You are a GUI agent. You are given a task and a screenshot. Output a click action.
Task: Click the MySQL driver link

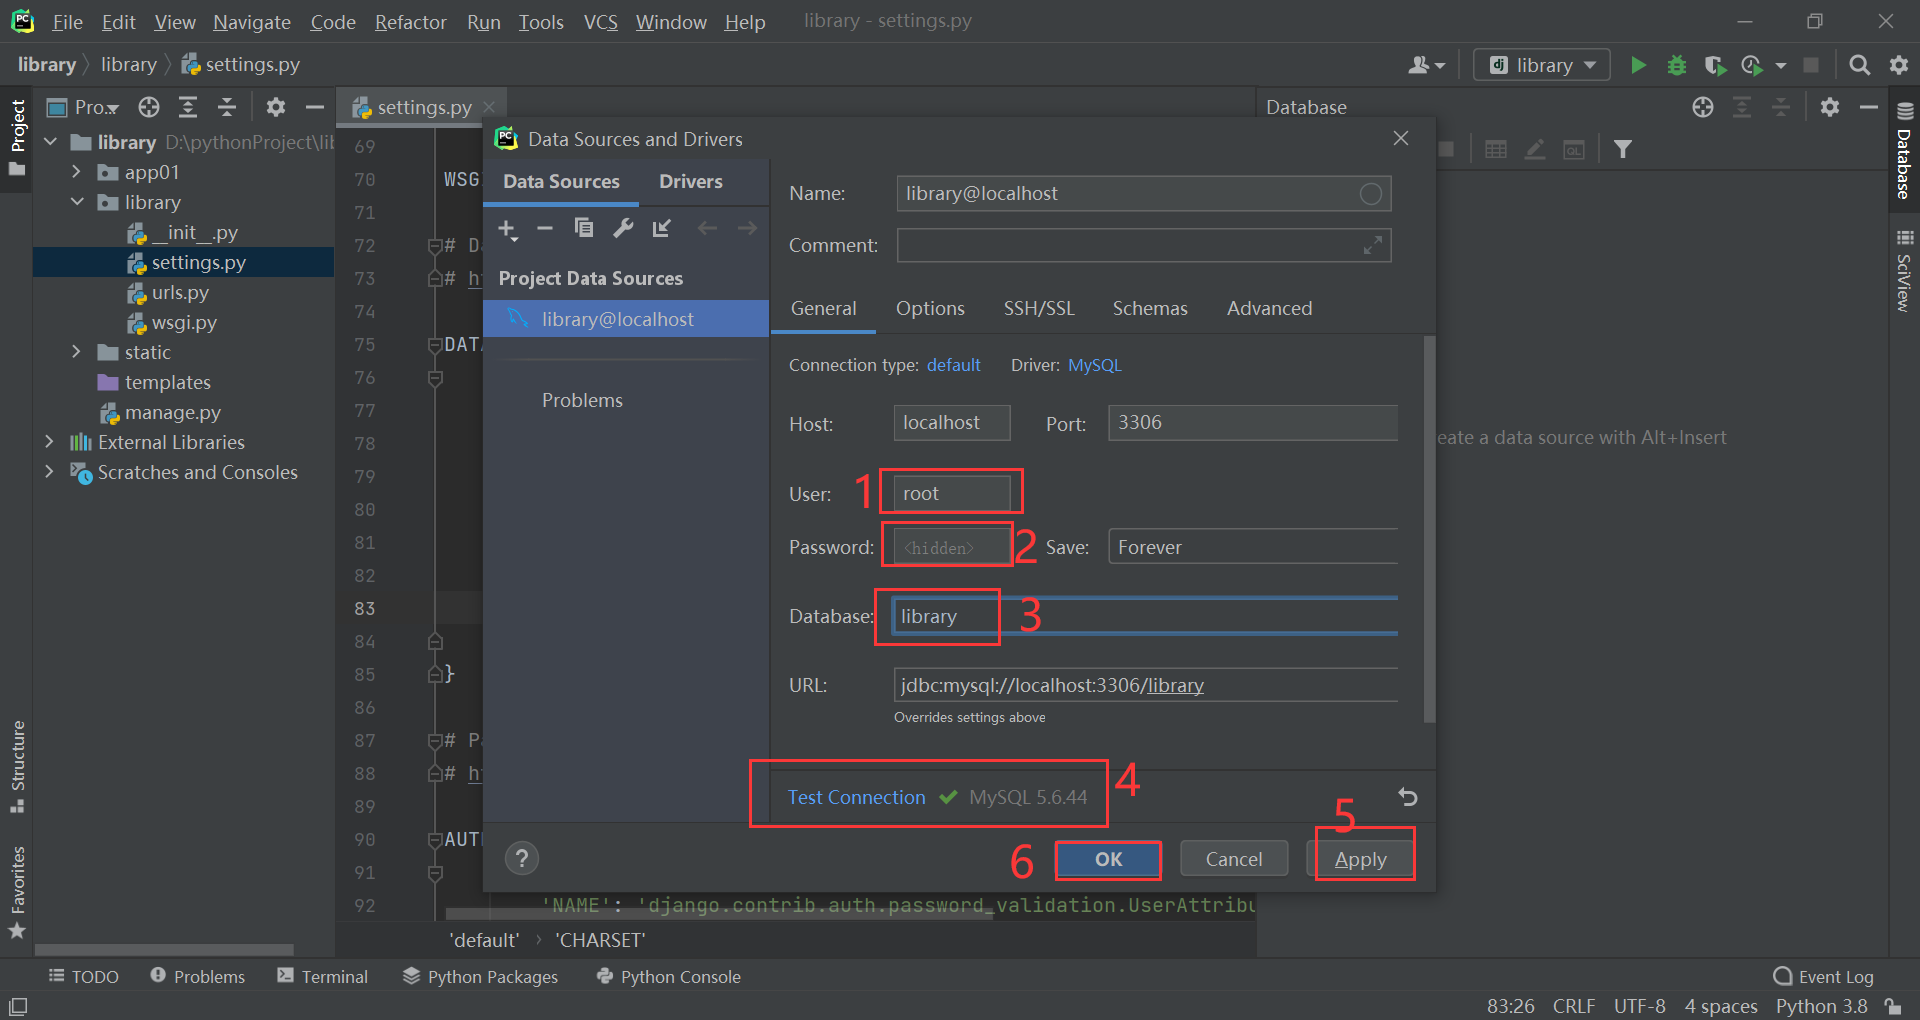[1094, 365]
